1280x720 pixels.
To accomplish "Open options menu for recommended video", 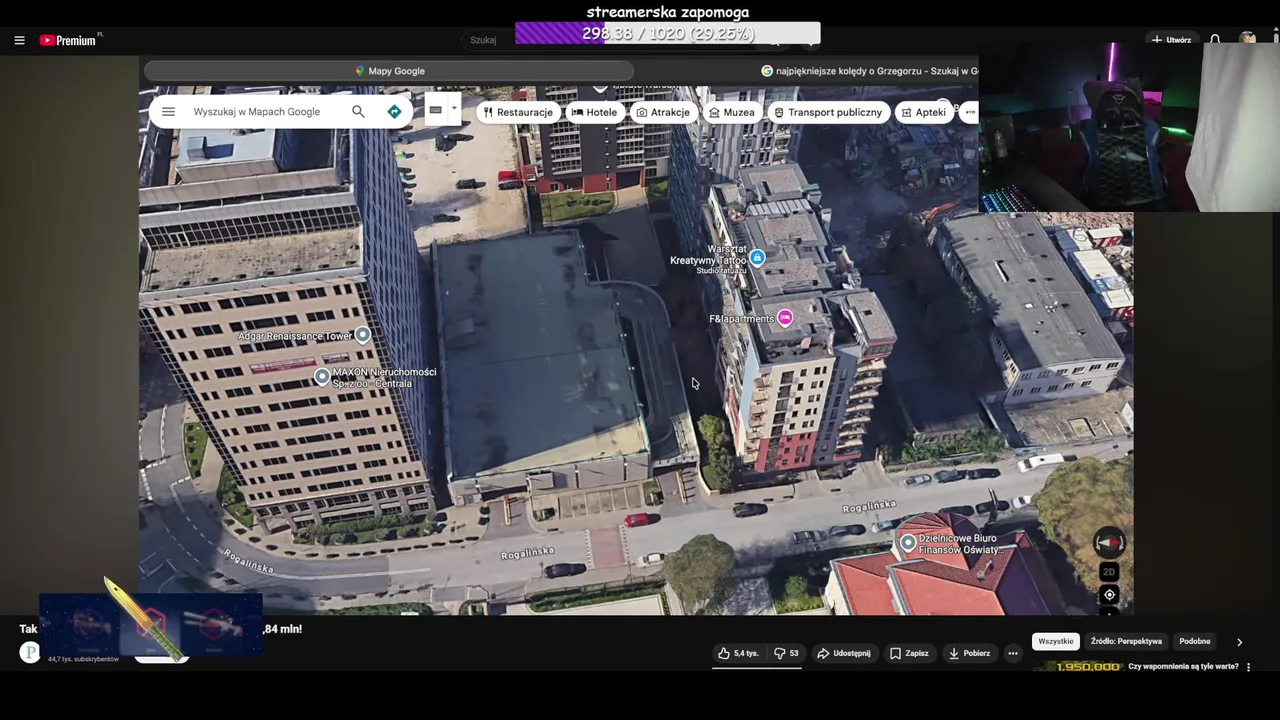I will [1248, 667].
